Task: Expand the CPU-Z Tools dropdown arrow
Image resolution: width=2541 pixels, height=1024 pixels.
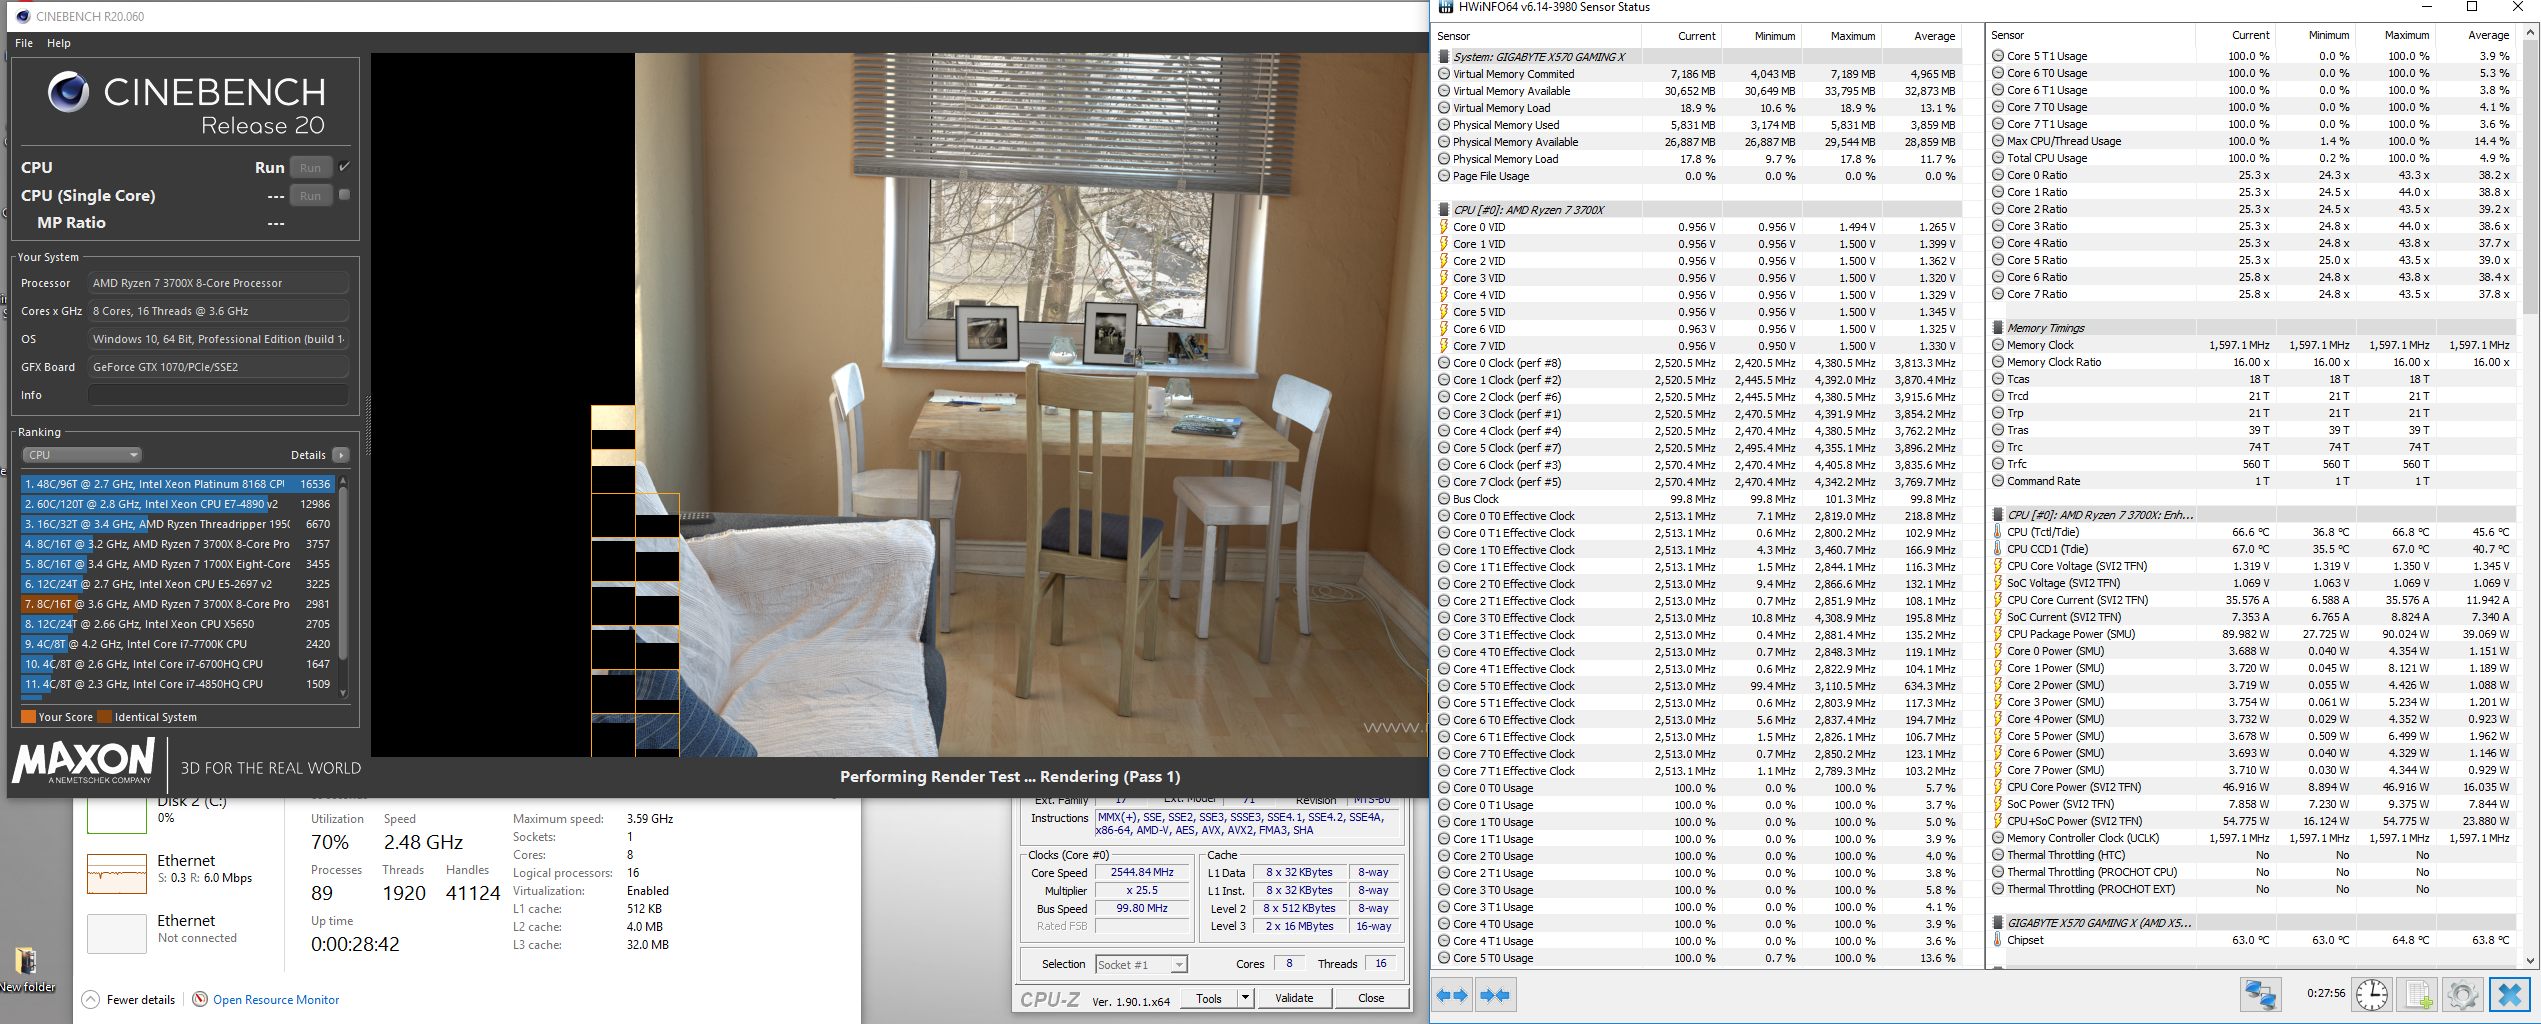Action: (1245, 998)
